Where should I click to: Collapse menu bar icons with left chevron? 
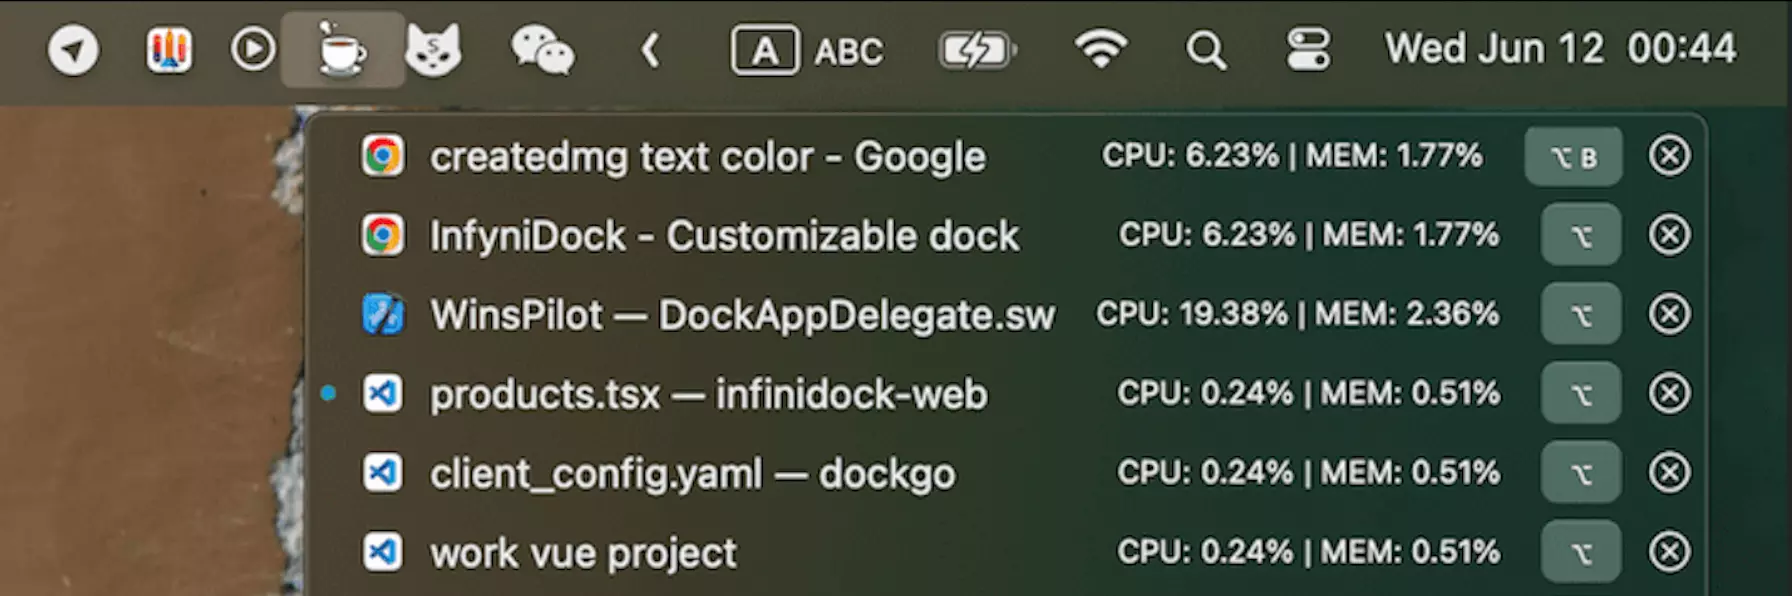coord(650,50)
